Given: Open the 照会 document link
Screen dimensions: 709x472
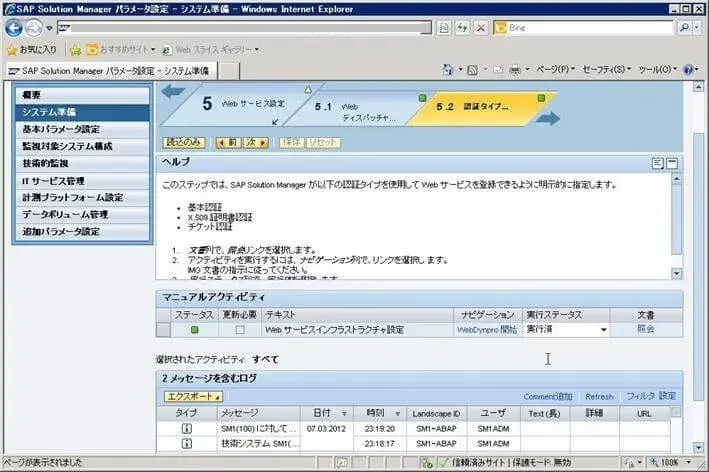Looking at the screenshot, I should tap(646, 329).
